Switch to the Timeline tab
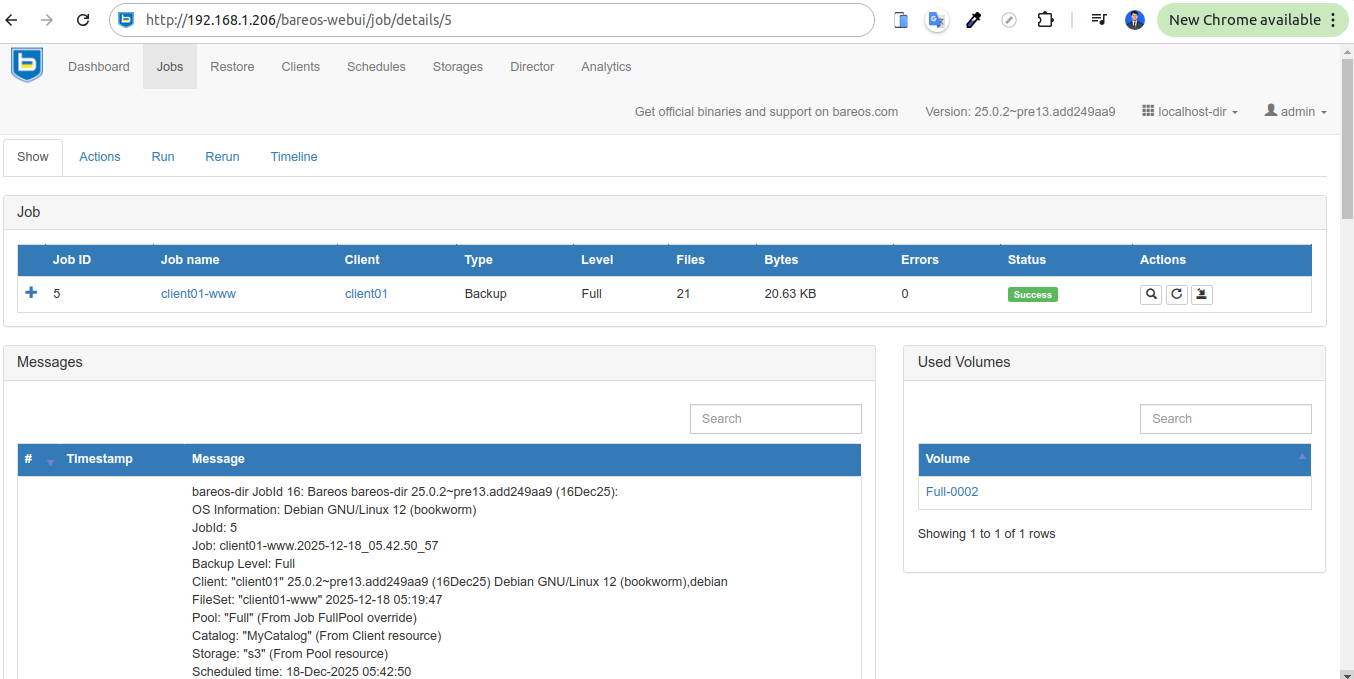This screenshot has width=1354, height=679. pyautogui.click(x=294, y=157)
